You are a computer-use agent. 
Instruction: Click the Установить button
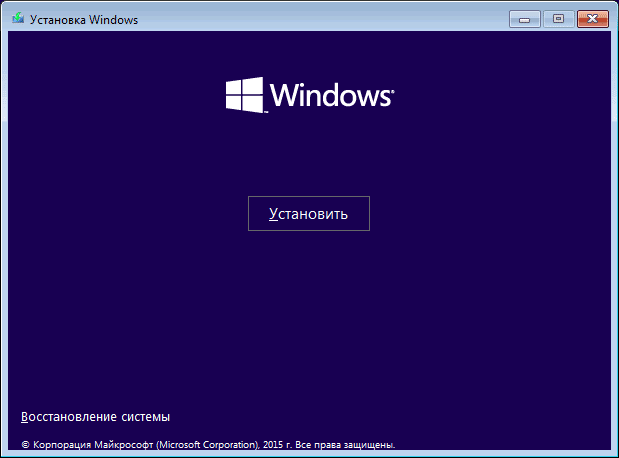pos(308,214)
